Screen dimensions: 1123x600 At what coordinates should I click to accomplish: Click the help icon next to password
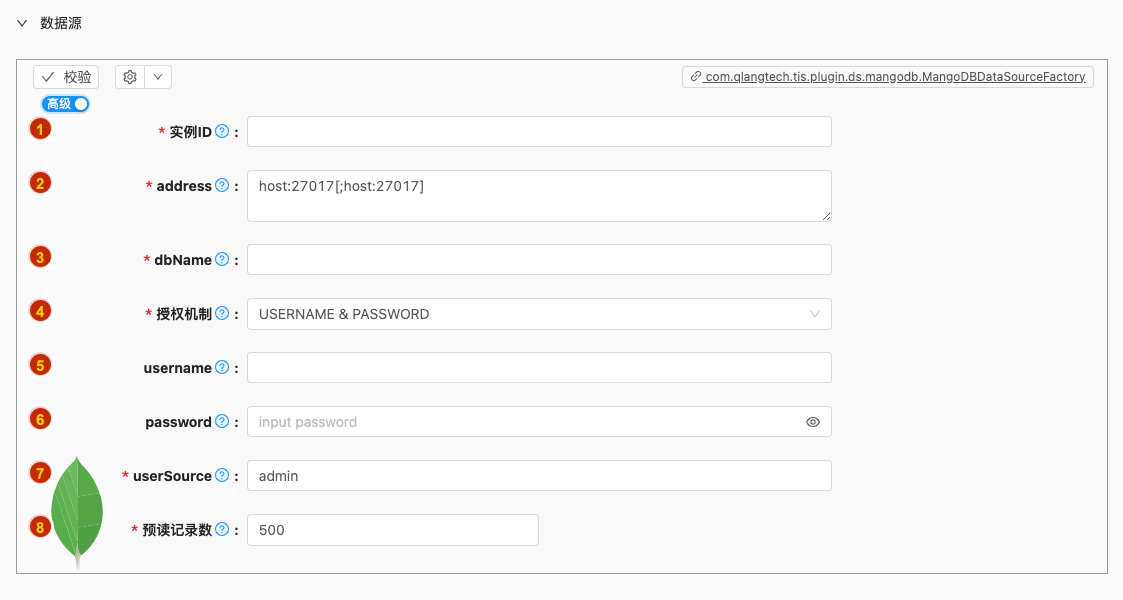(222, 422)
